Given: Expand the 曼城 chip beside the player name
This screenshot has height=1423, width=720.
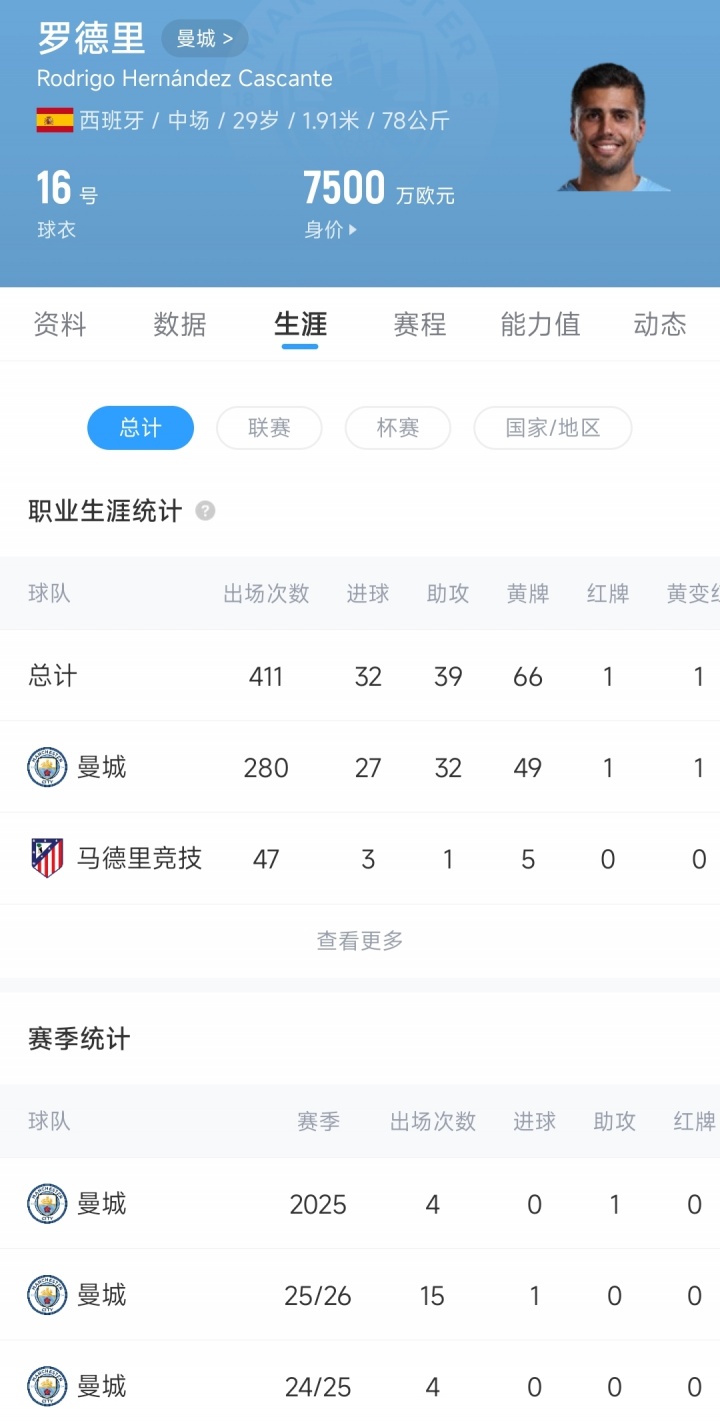Looking at the screenshot, I should (204, 38).
